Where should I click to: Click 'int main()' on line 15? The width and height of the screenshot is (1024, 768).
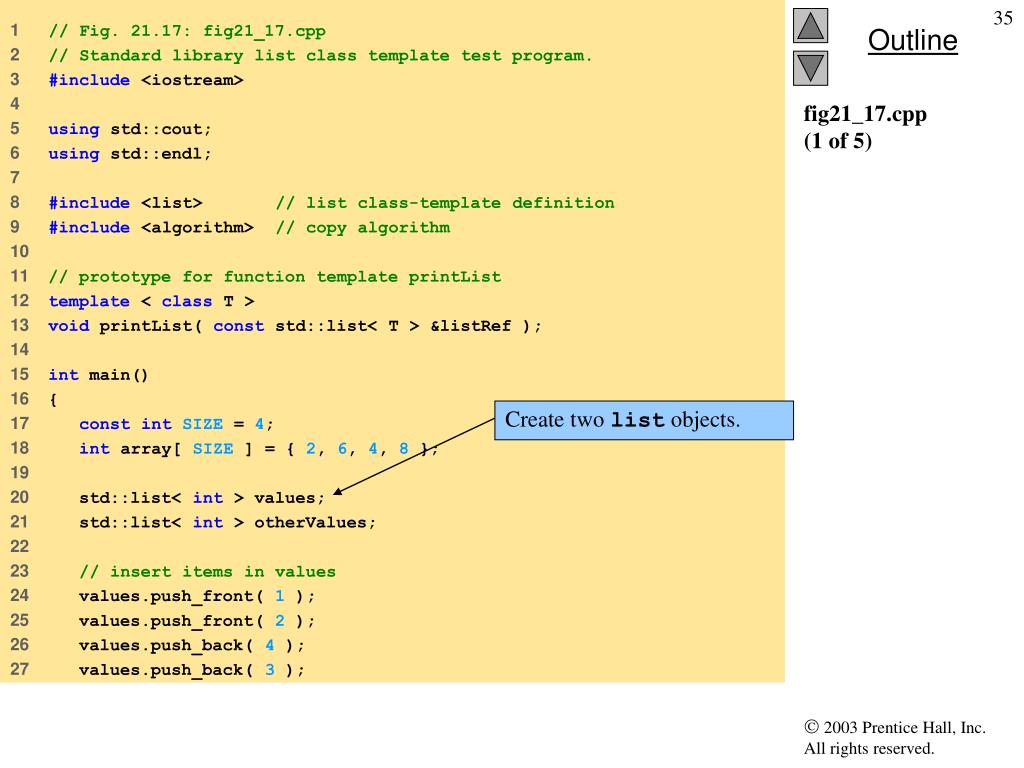coord(99,375)
